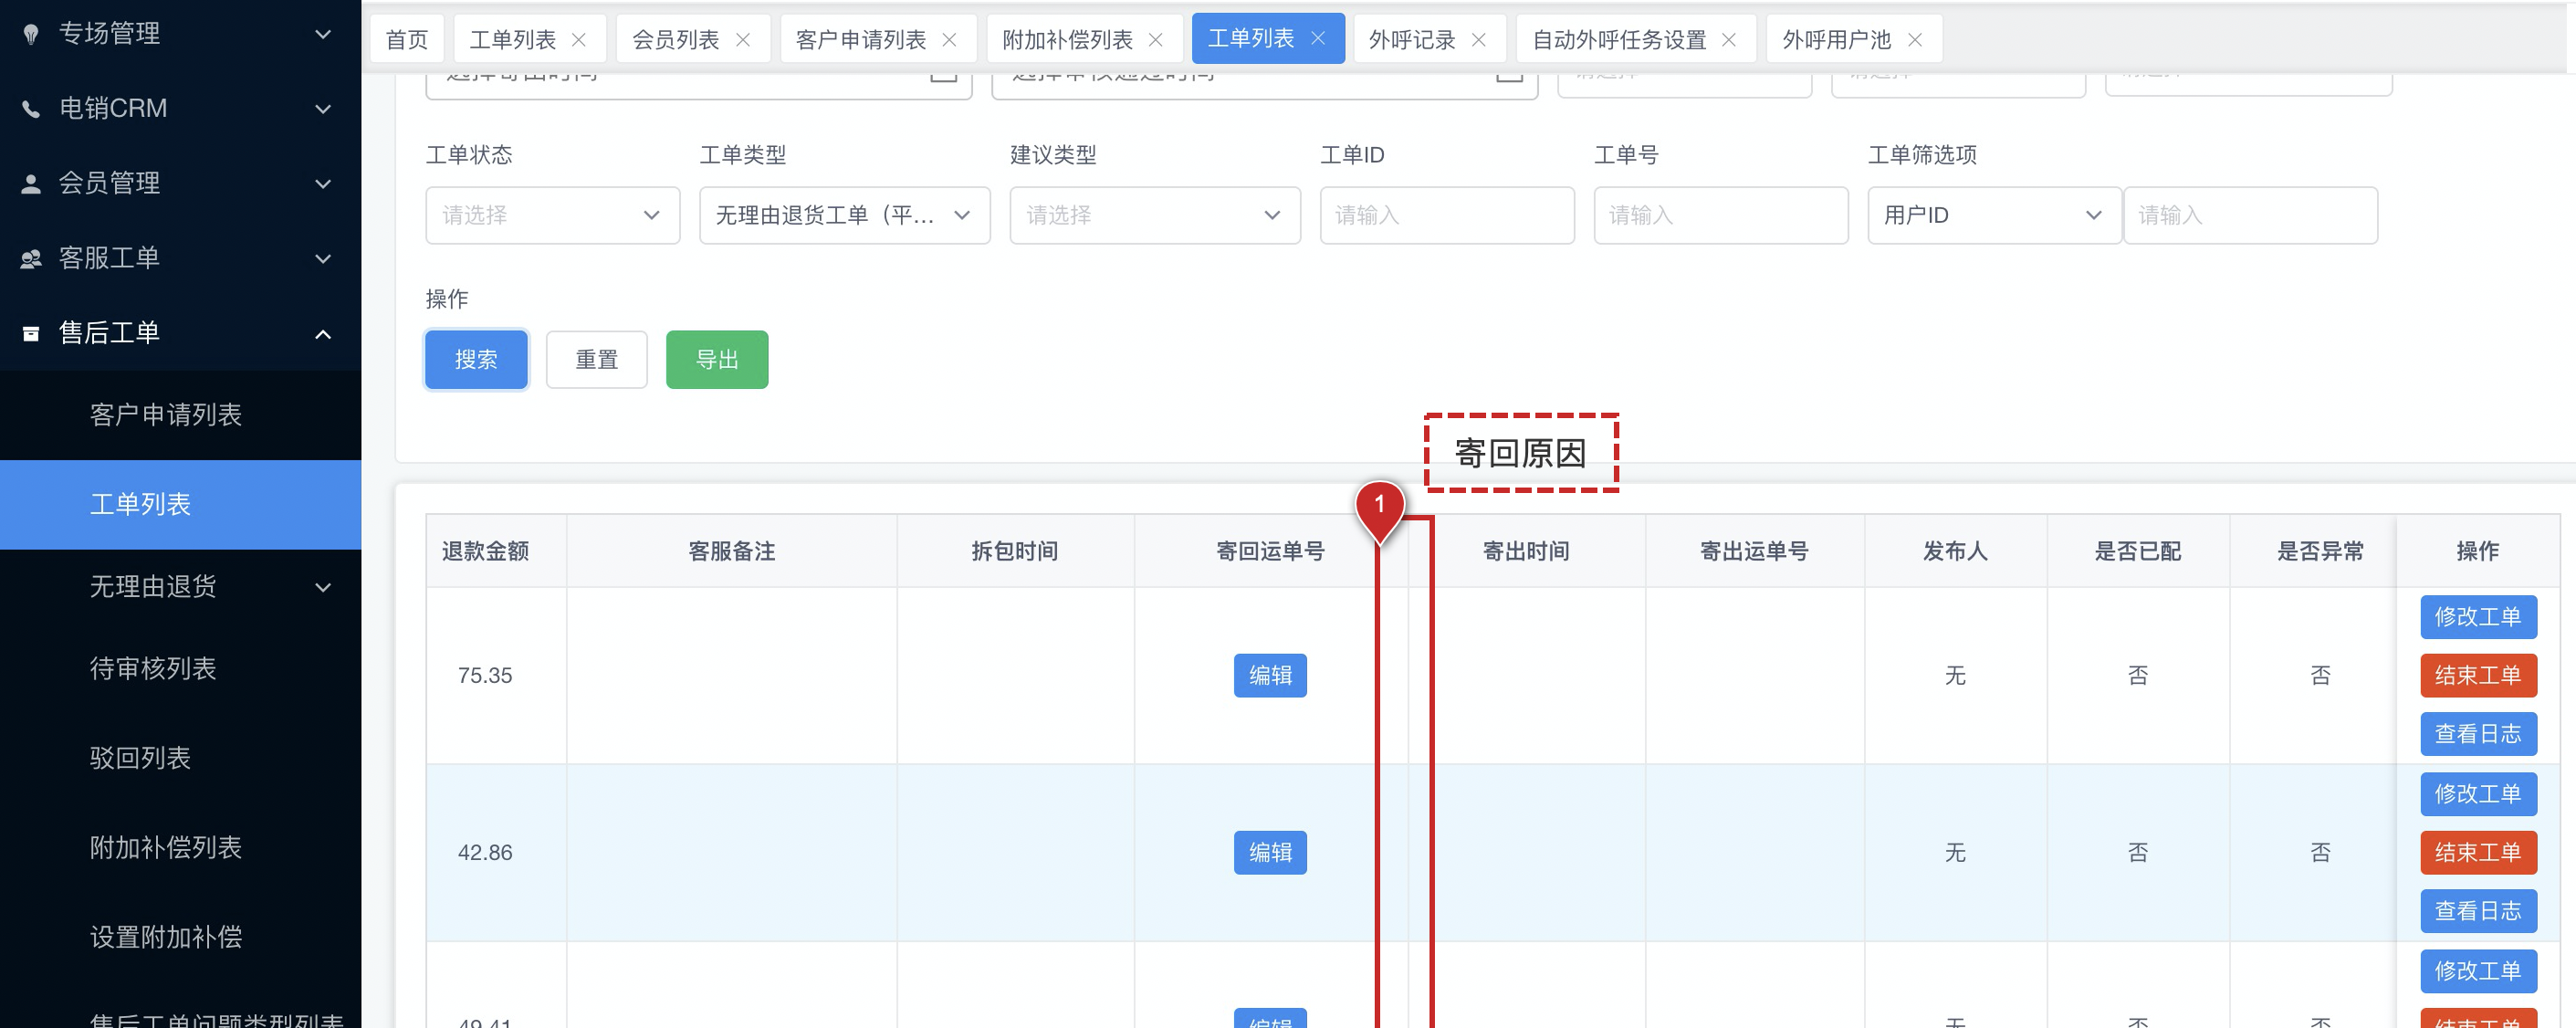Screen dimensions: 2576x1028
Task: Click 查看日志 in the 42.86 row
Action: coord(2478,911)
